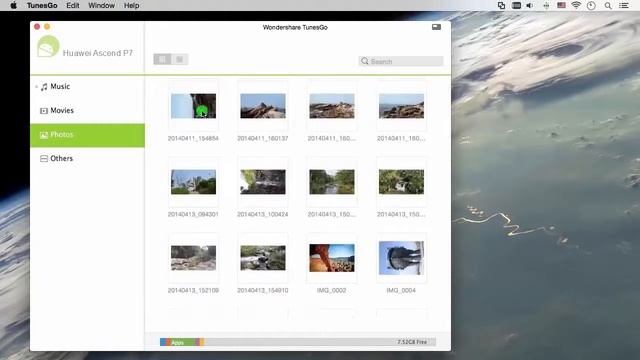
Task: Select third photo in the 20140411 row
Action: point(332,106)
